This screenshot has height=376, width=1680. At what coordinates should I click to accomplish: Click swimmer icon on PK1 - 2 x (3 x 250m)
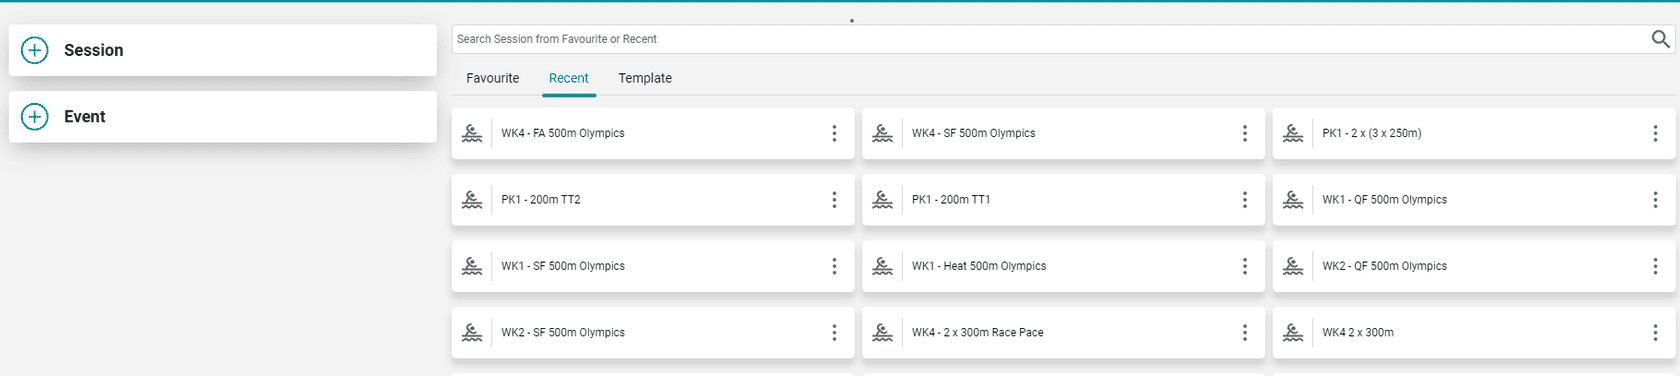point(1293,133)
